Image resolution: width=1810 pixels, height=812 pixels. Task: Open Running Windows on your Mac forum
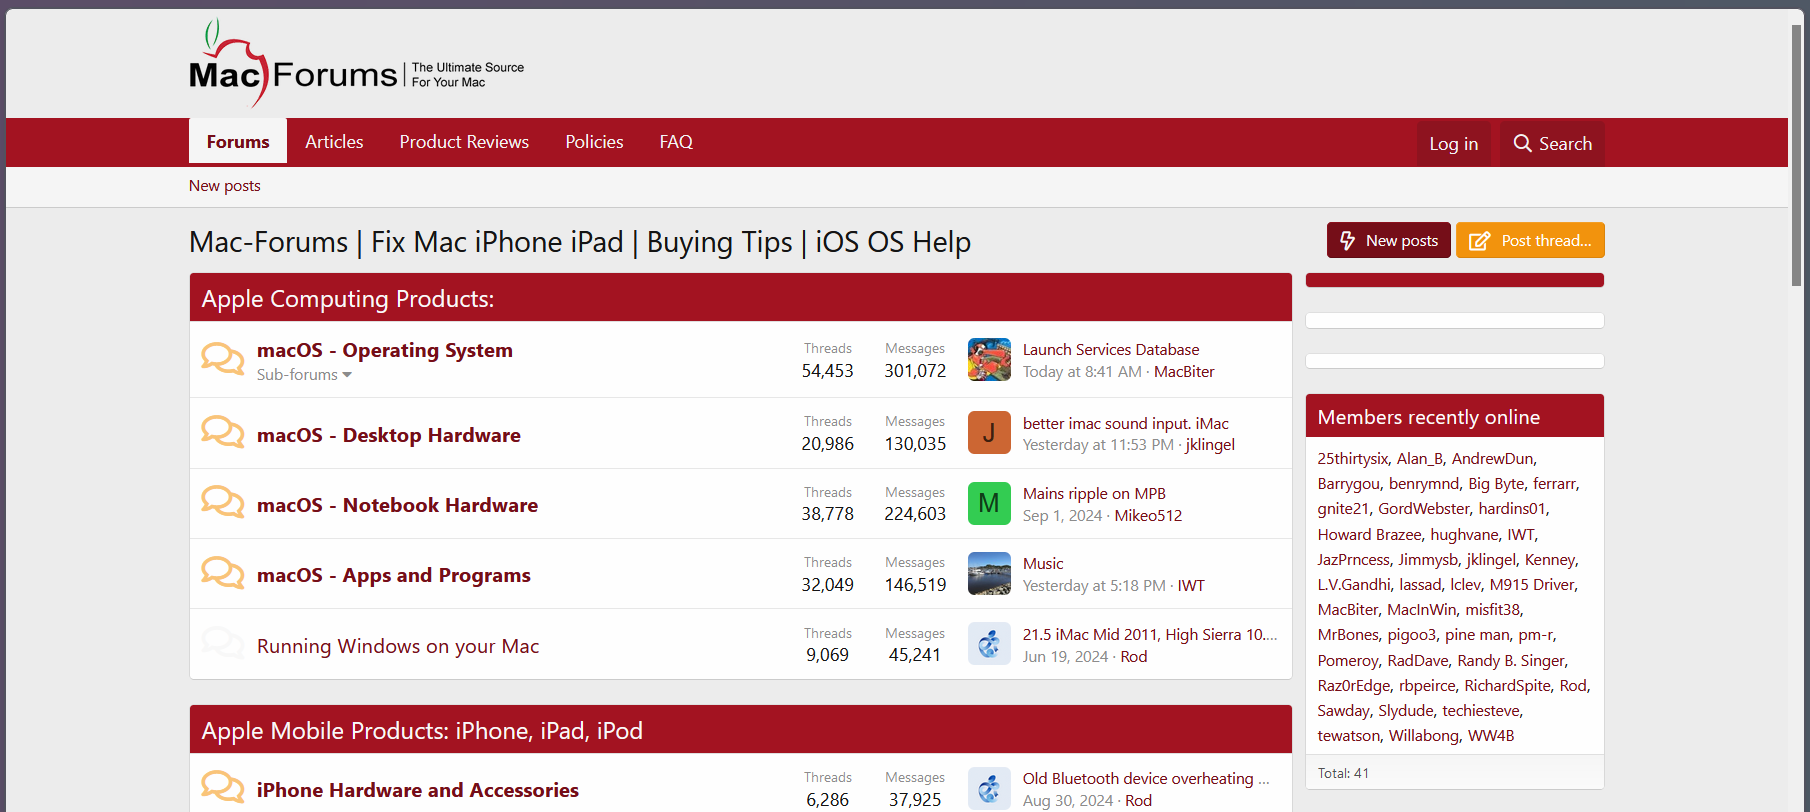[398, 646]
